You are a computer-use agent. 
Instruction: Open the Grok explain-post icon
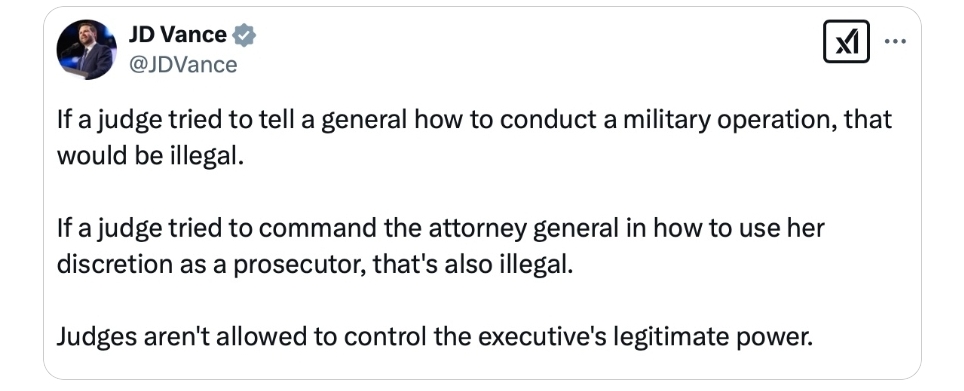(x=846, y=41)
